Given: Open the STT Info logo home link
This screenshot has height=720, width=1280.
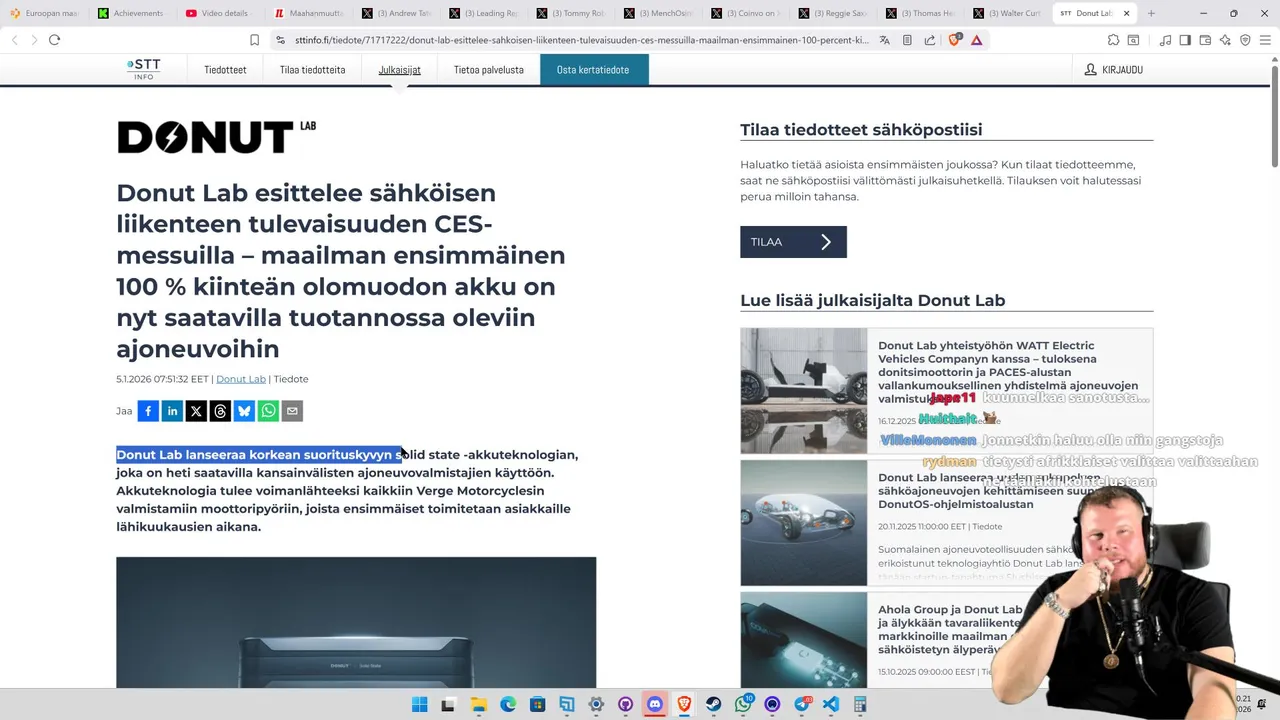Looking at the screenshot, I should tap(143, 69).
